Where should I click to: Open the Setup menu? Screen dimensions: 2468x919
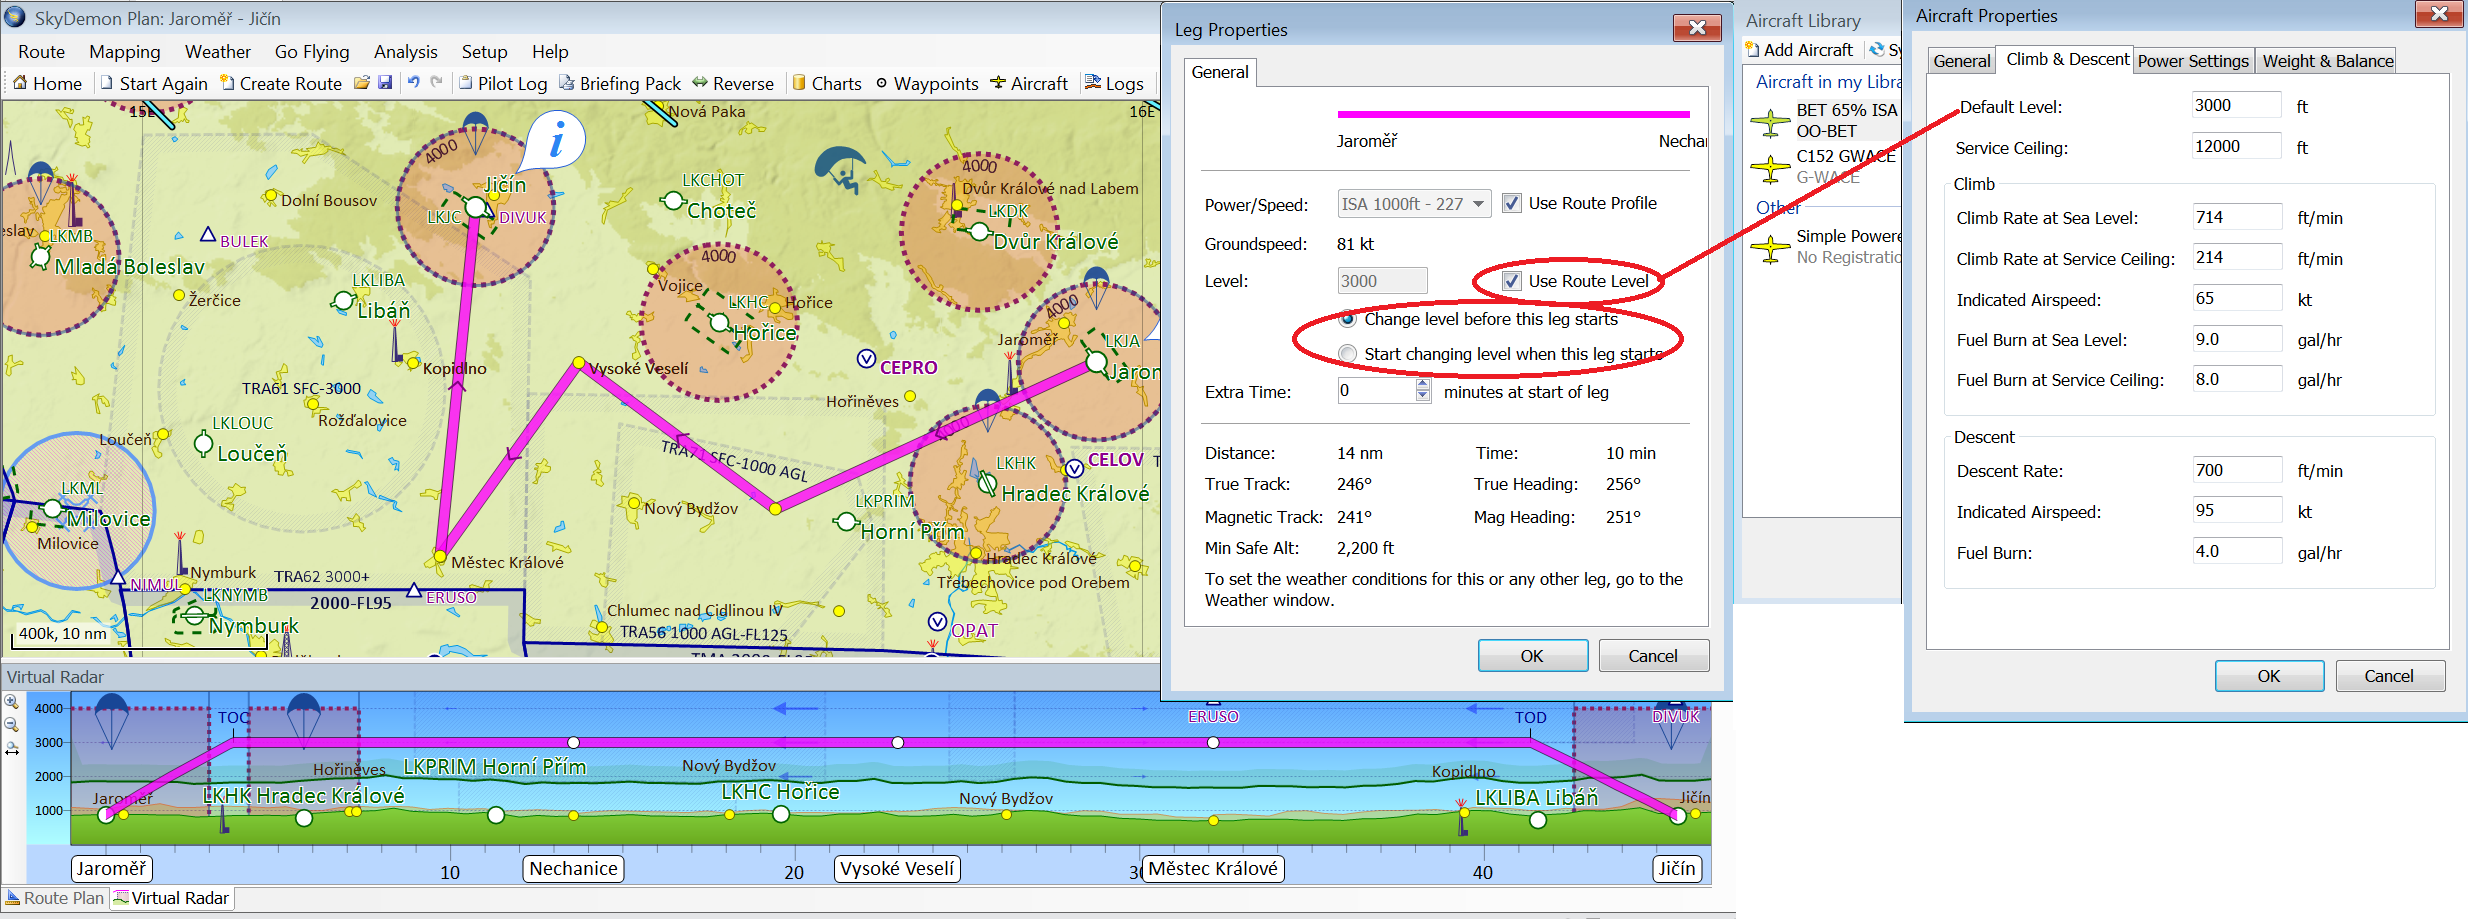click(485, 52)
